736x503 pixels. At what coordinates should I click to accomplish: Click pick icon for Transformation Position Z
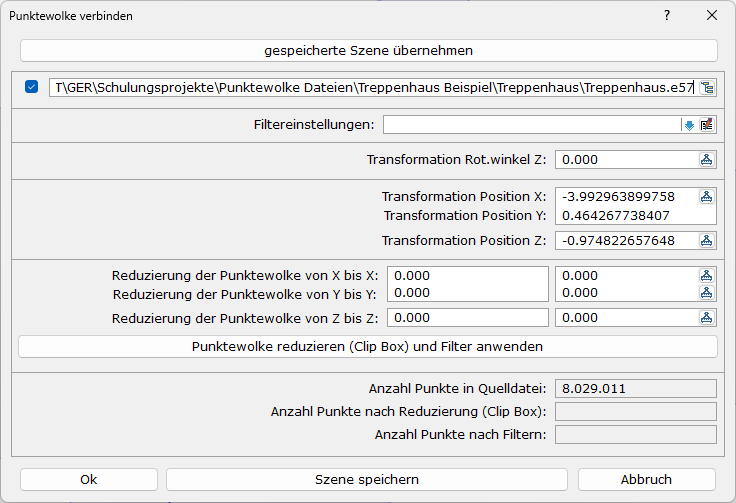click(x=707, y=240)
